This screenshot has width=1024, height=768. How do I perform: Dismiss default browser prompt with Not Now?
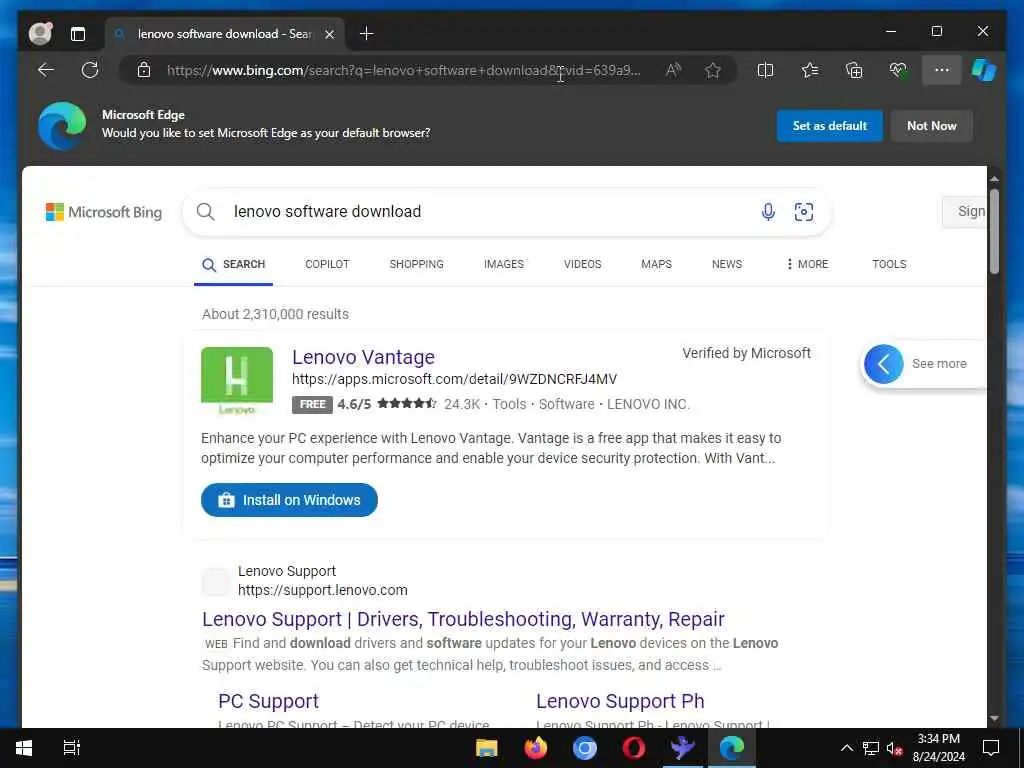coord(931,125)
